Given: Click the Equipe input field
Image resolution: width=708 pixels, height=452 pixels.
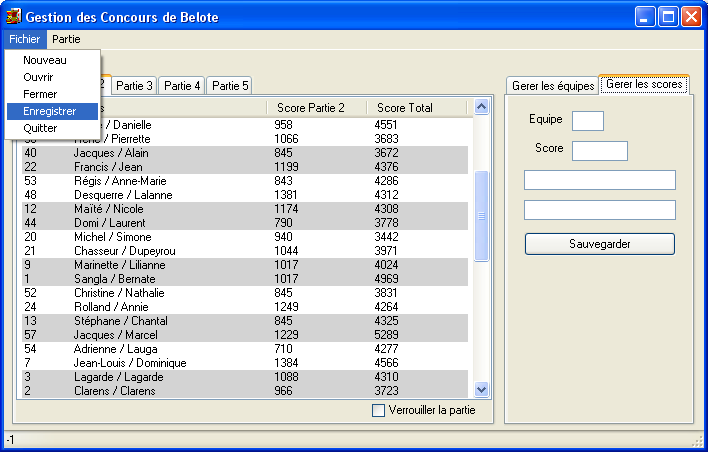Looking at the screenshot, I should click(x=587, y=120).
